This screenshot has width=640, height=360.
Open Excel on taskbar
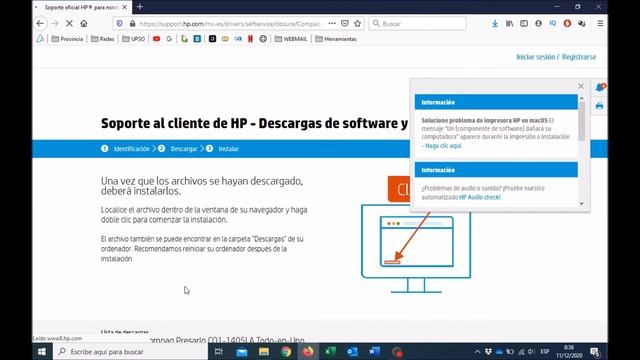pos(330,351)
